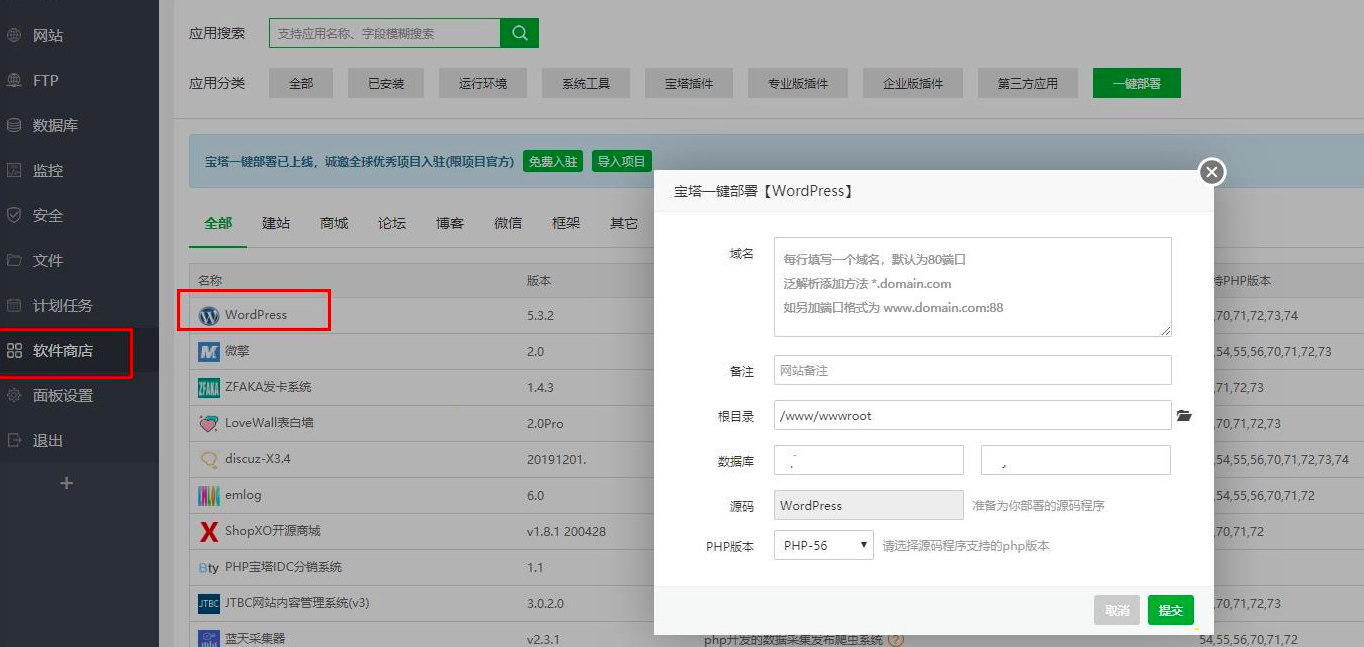Click the ShopXO red X icon

click(x=209, y=531)
